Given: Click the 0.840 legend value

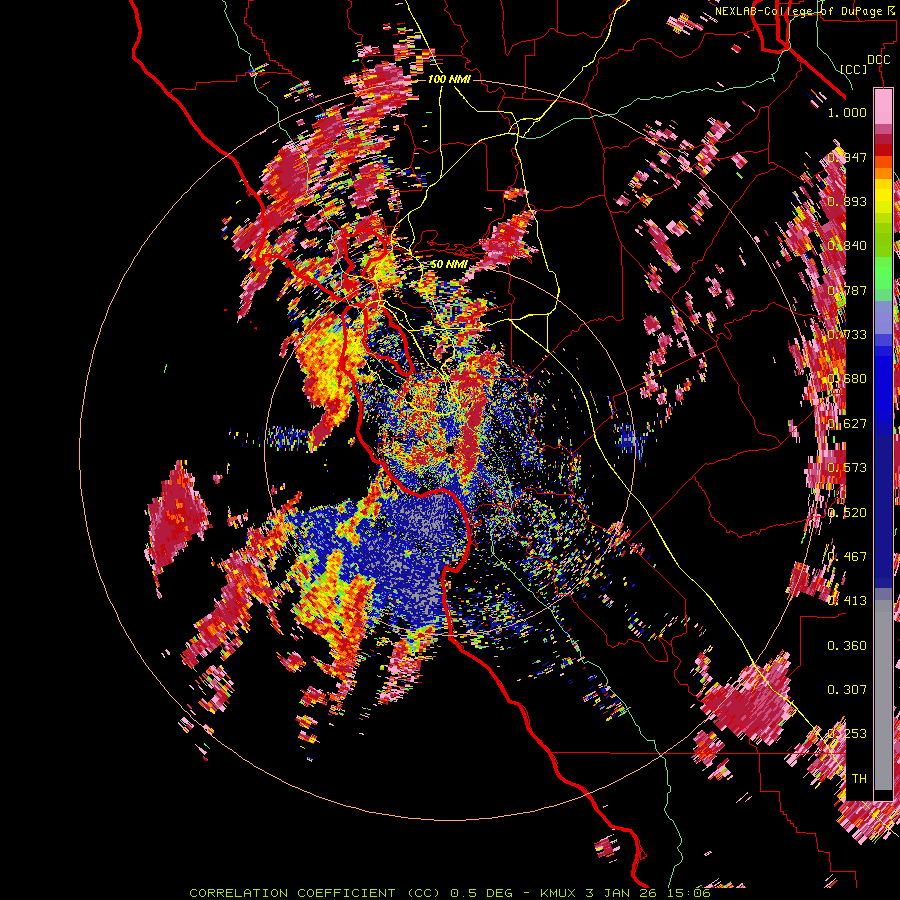Looking at the screenshot, I should pyautogui.click(x=847, y=246).
